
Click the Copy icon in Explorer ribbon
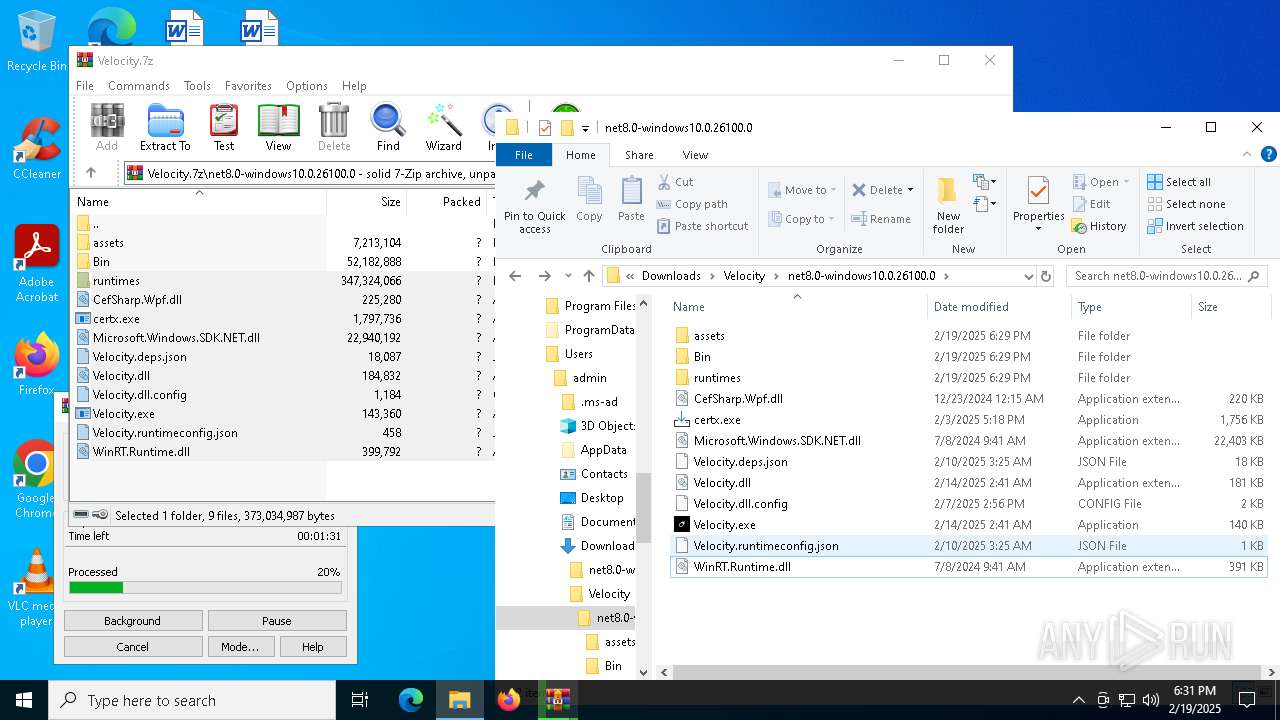pyautogui.click(x=589, y=200)
